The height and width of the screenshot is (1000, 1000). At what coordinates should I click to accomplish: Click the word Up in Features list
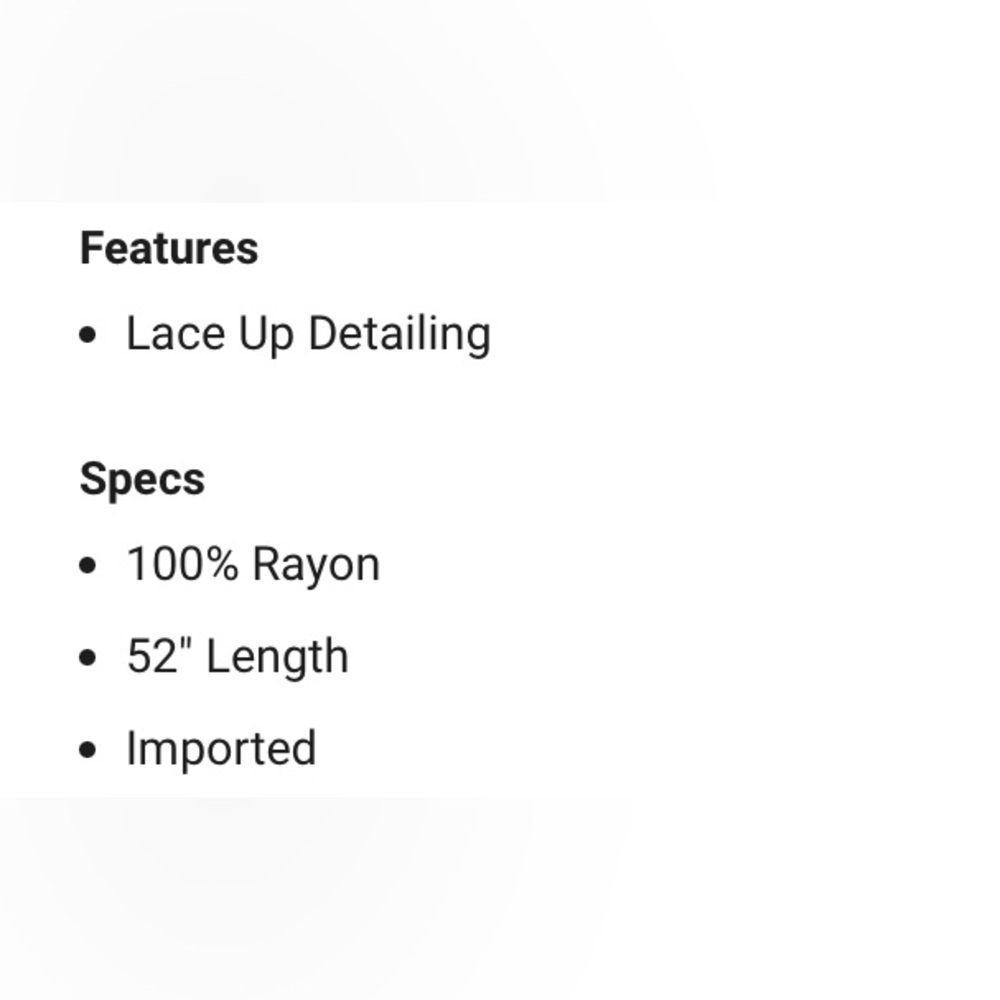265,334
